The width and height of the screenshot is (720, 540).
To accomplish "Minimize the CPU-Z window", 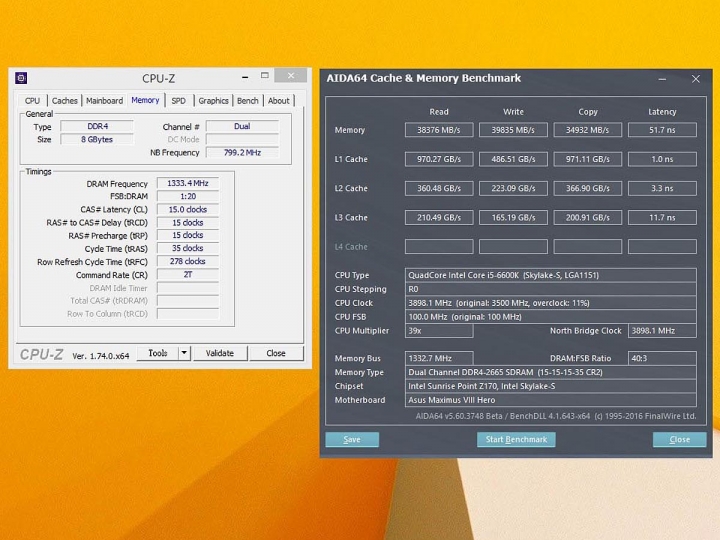I will 245,77.
